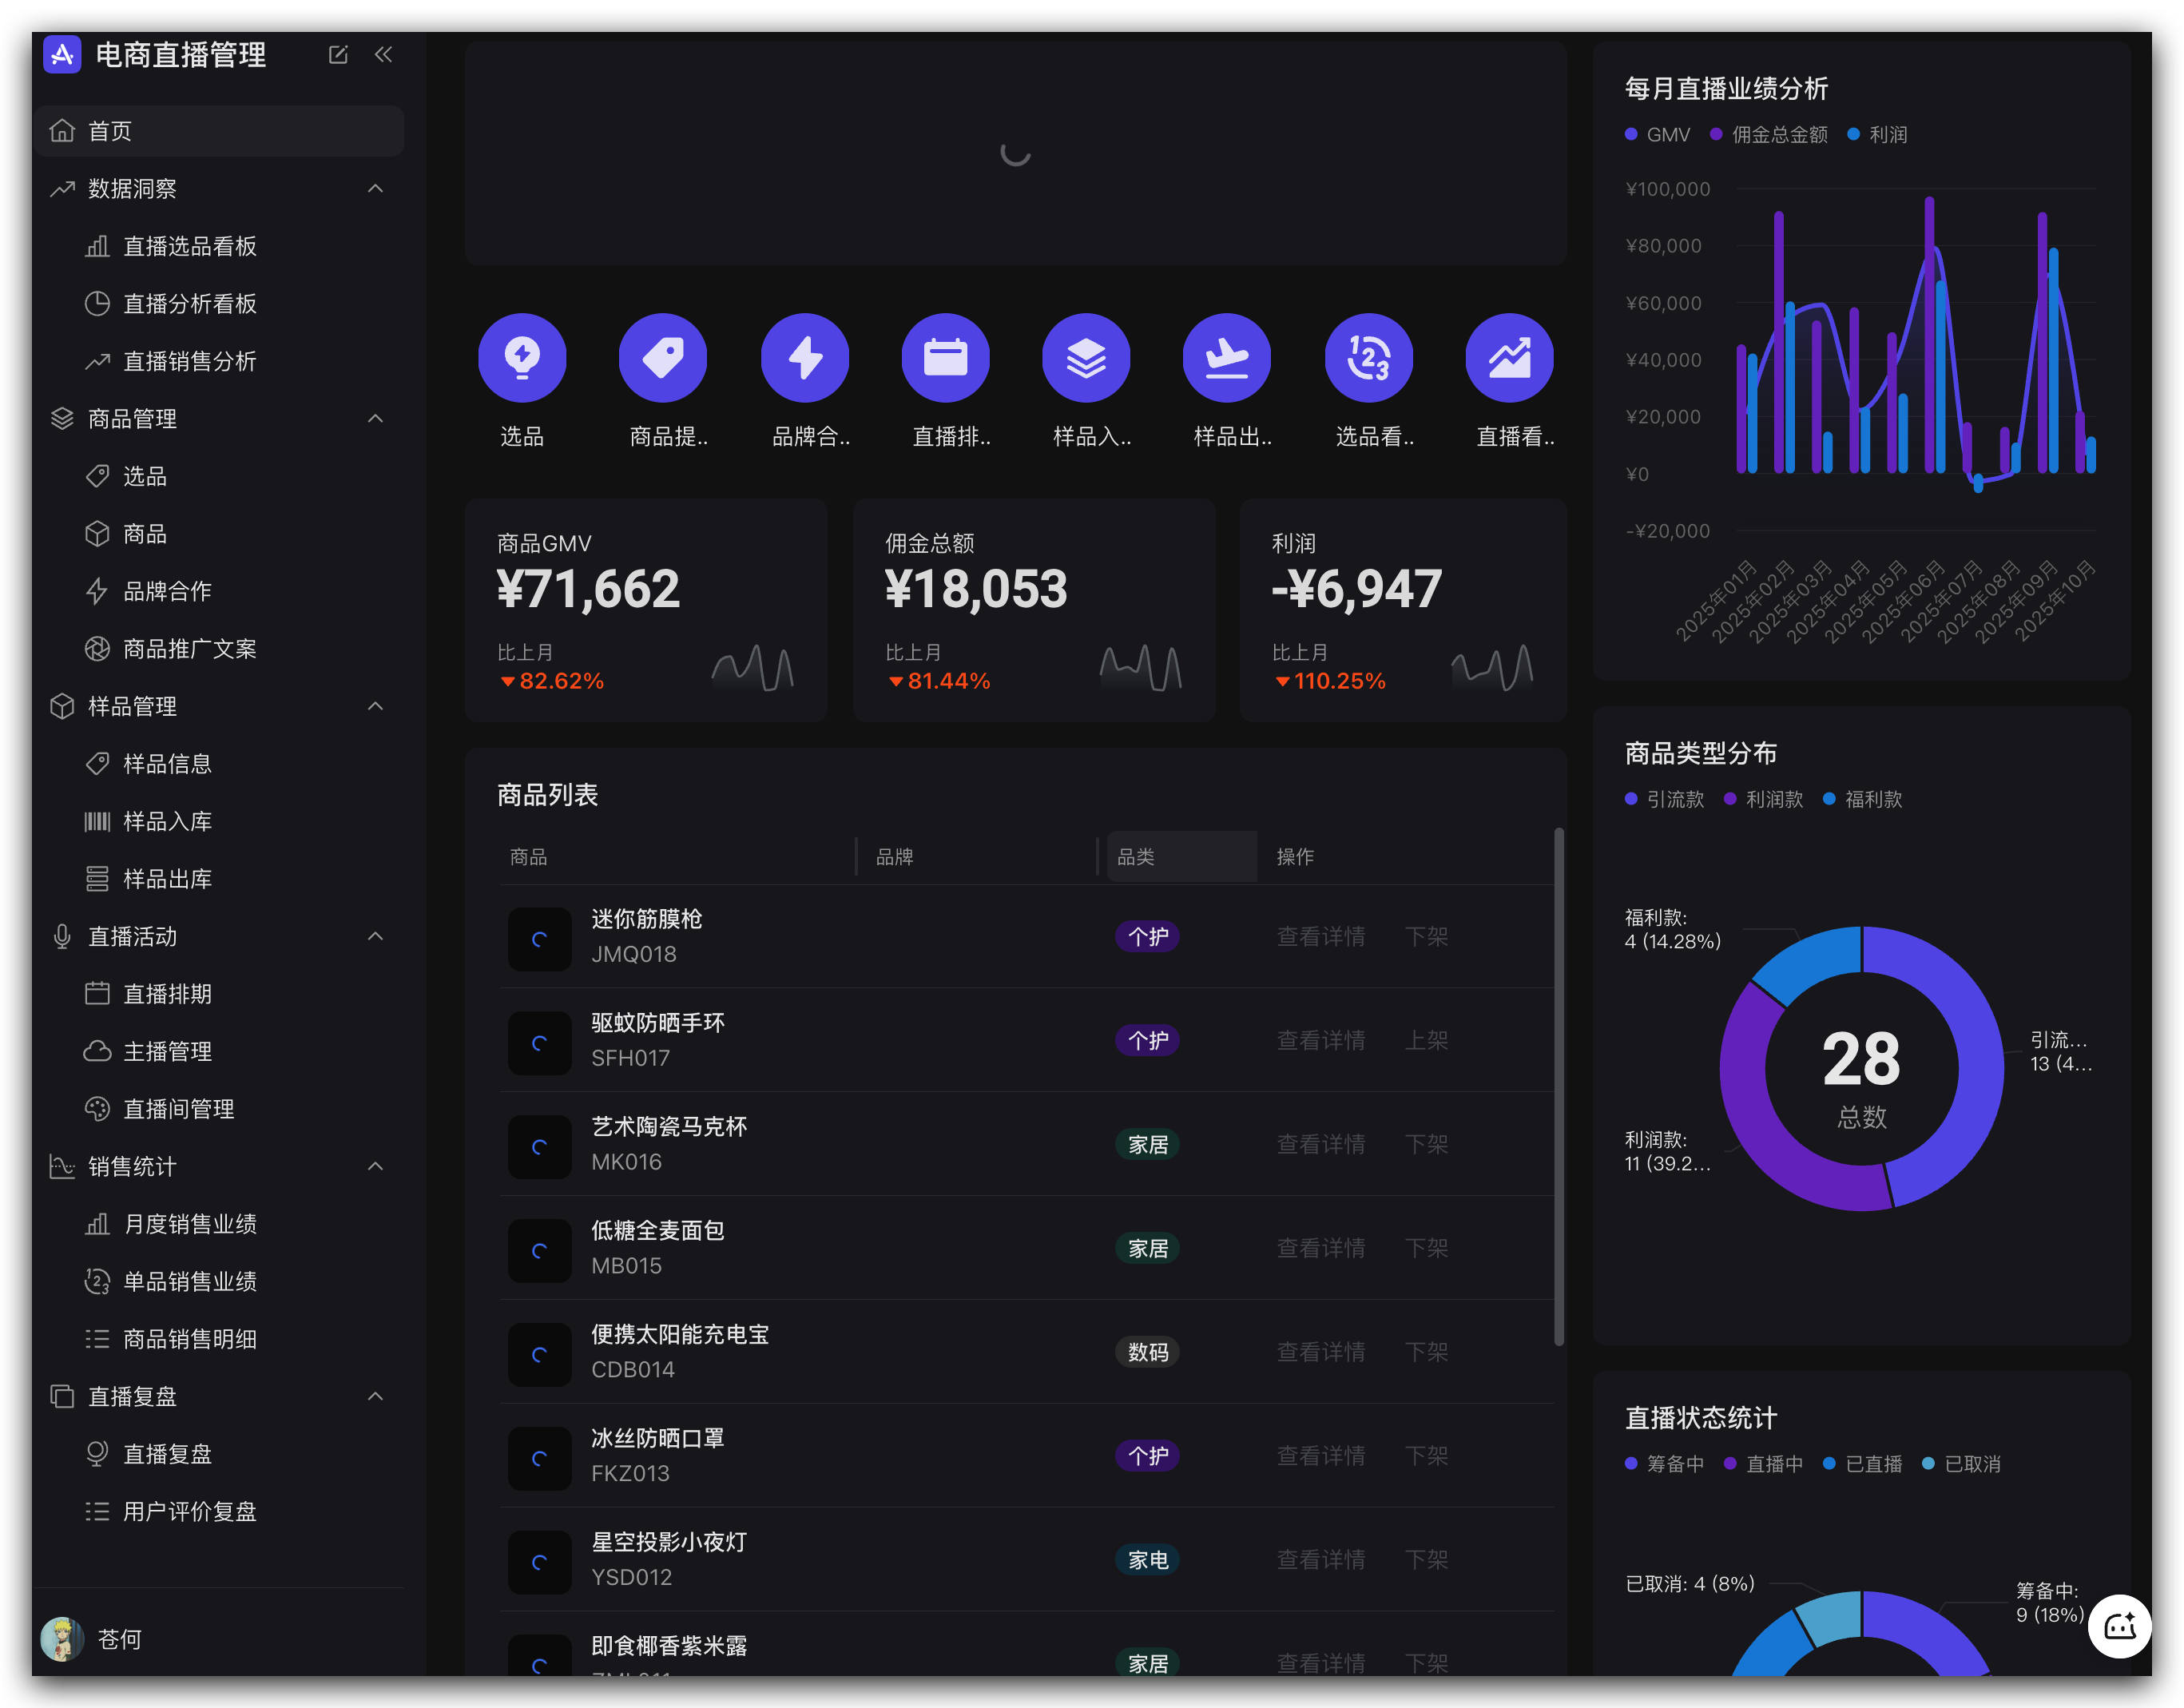Screen dimensions: 2184x1708
Task: Open the 样品出.. plane shortcut icon
Action: point(1227,357)
